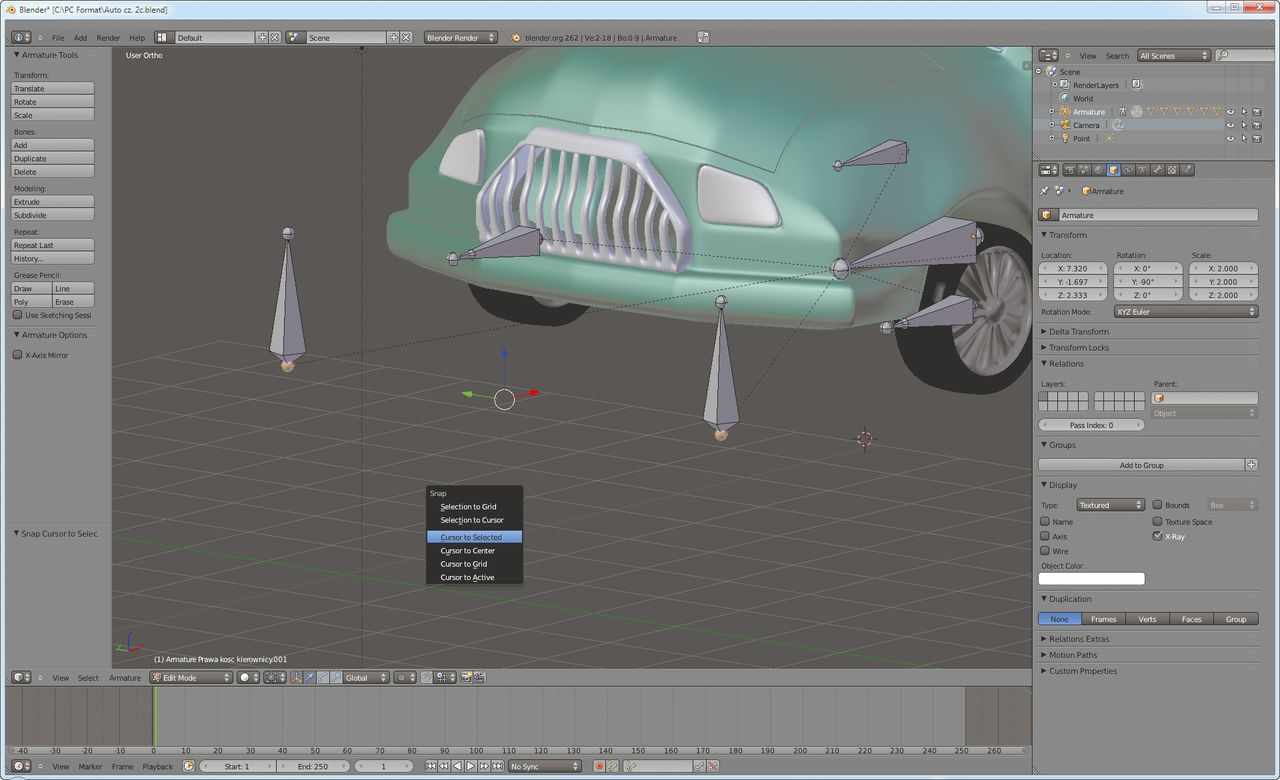This screenshot has width=1280, height=780.
Task: Click the Repeat Last button
Action: 52,245
